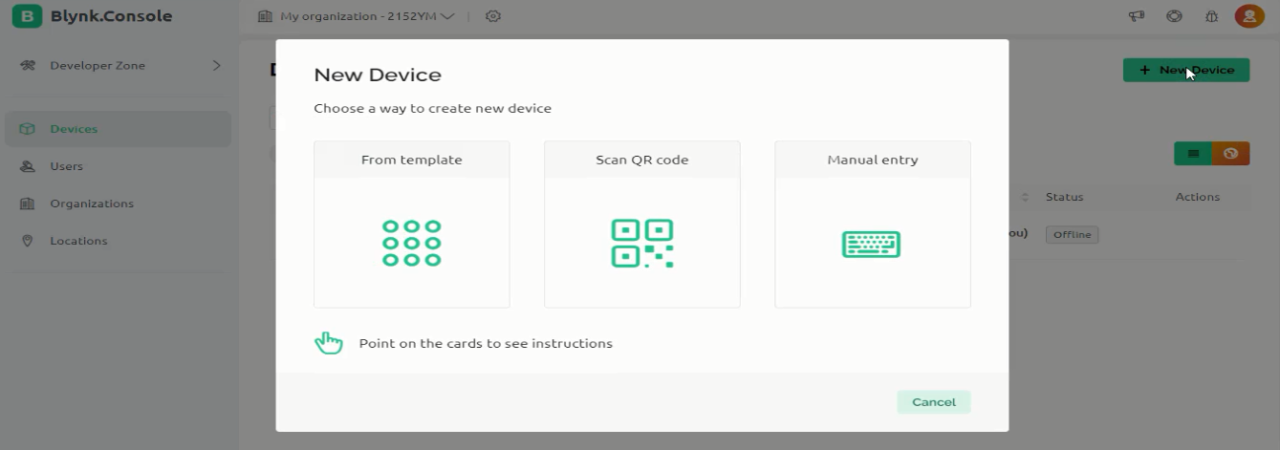Click the orange view toggle button

click(1231, 154)
